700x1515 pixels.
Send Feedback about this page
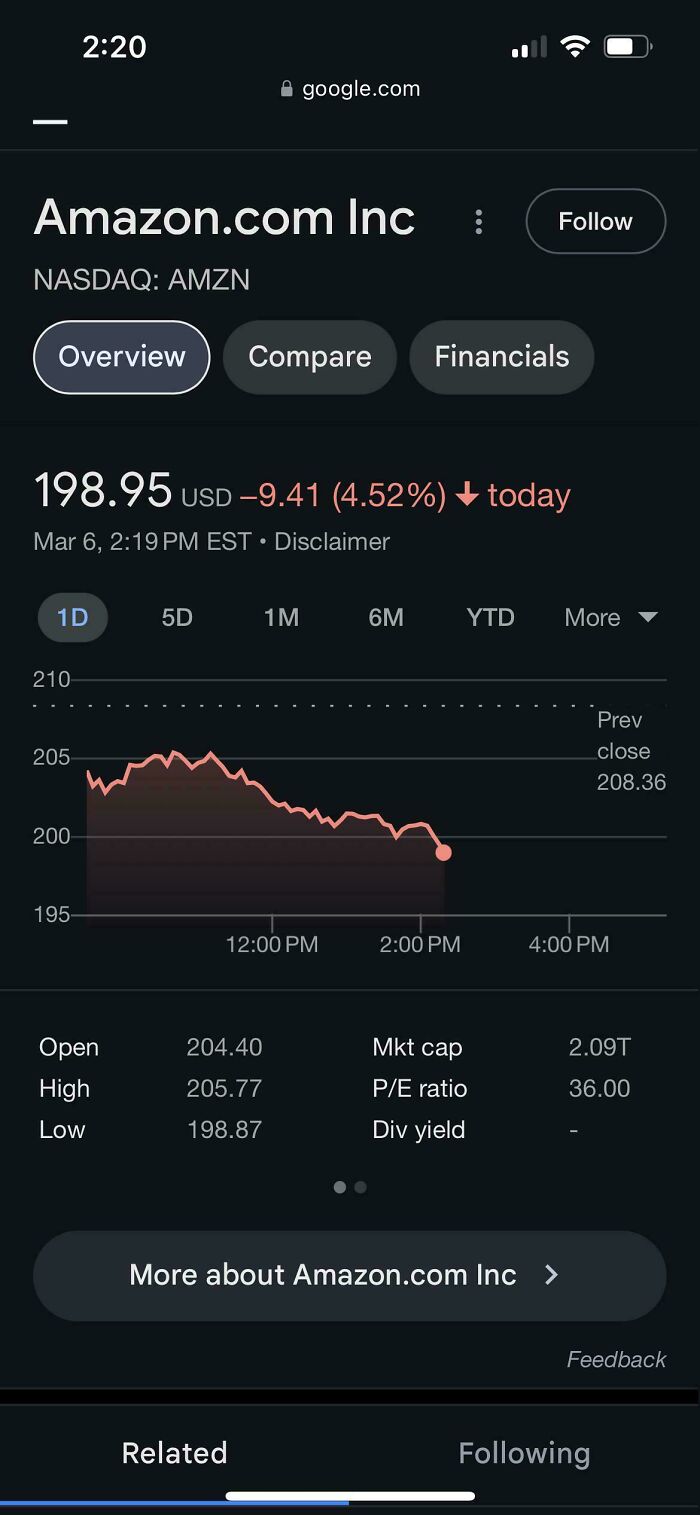pos(616,1359)
